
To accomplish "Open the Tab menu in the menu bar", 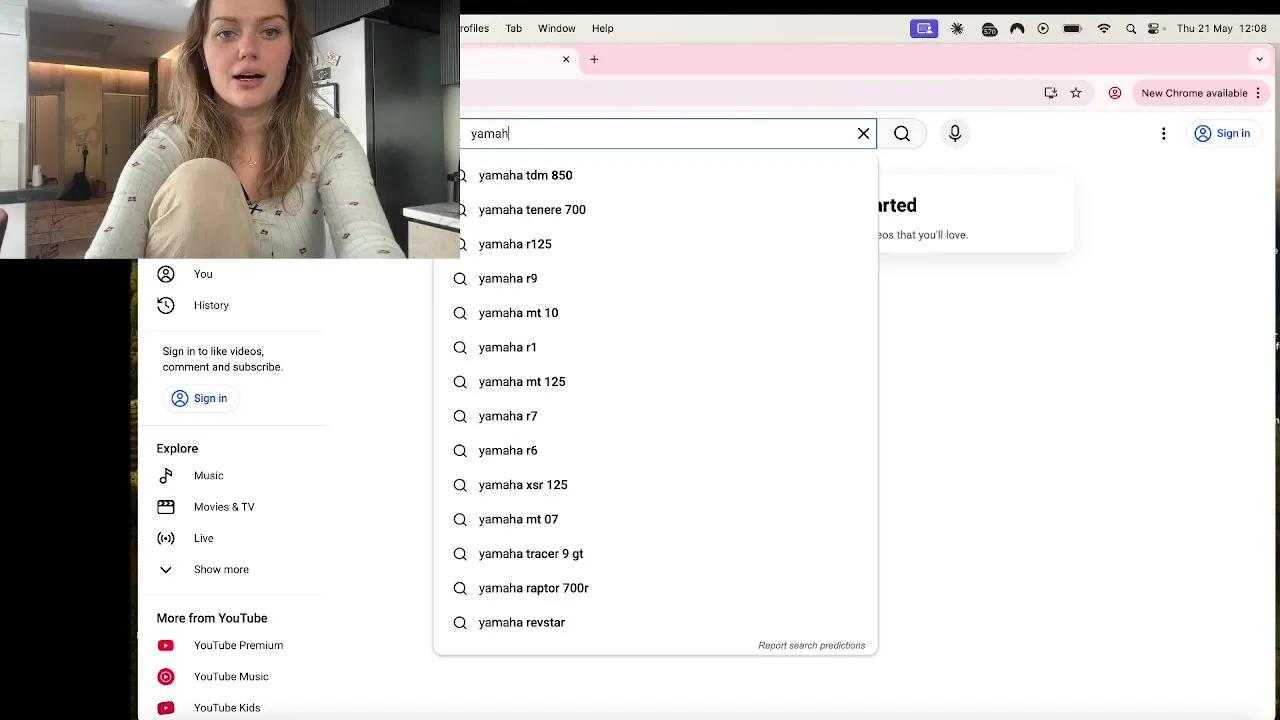I will point(513,28).
